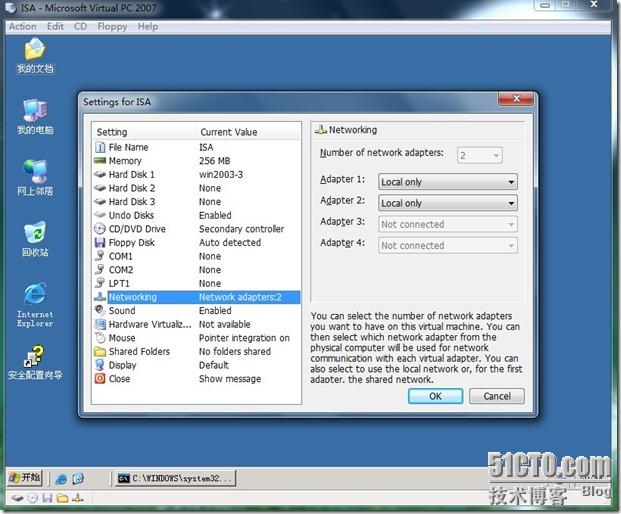Click the Setting column header
621x514 pixels.
(x=144, y=132)
